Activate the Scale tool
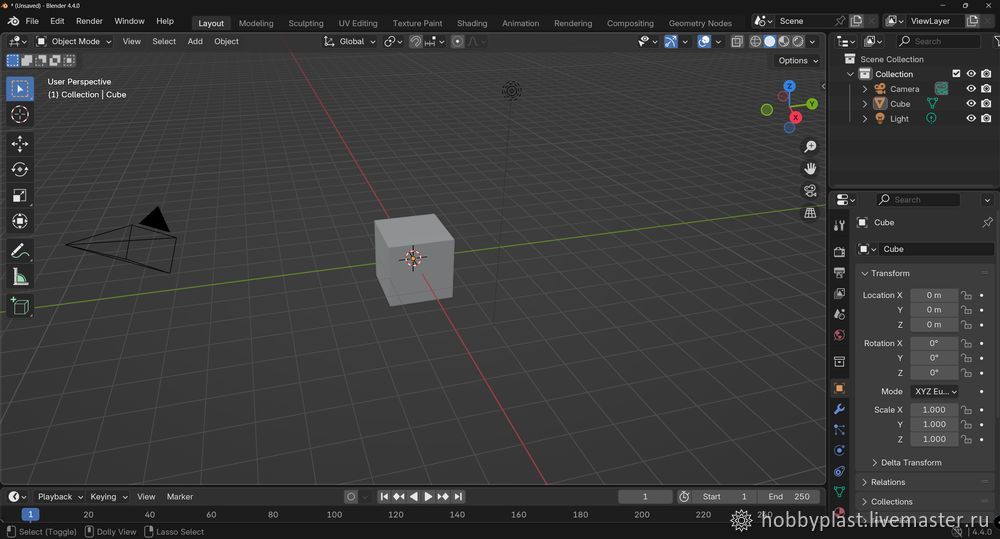1000x539 pixels. [20, 195]
